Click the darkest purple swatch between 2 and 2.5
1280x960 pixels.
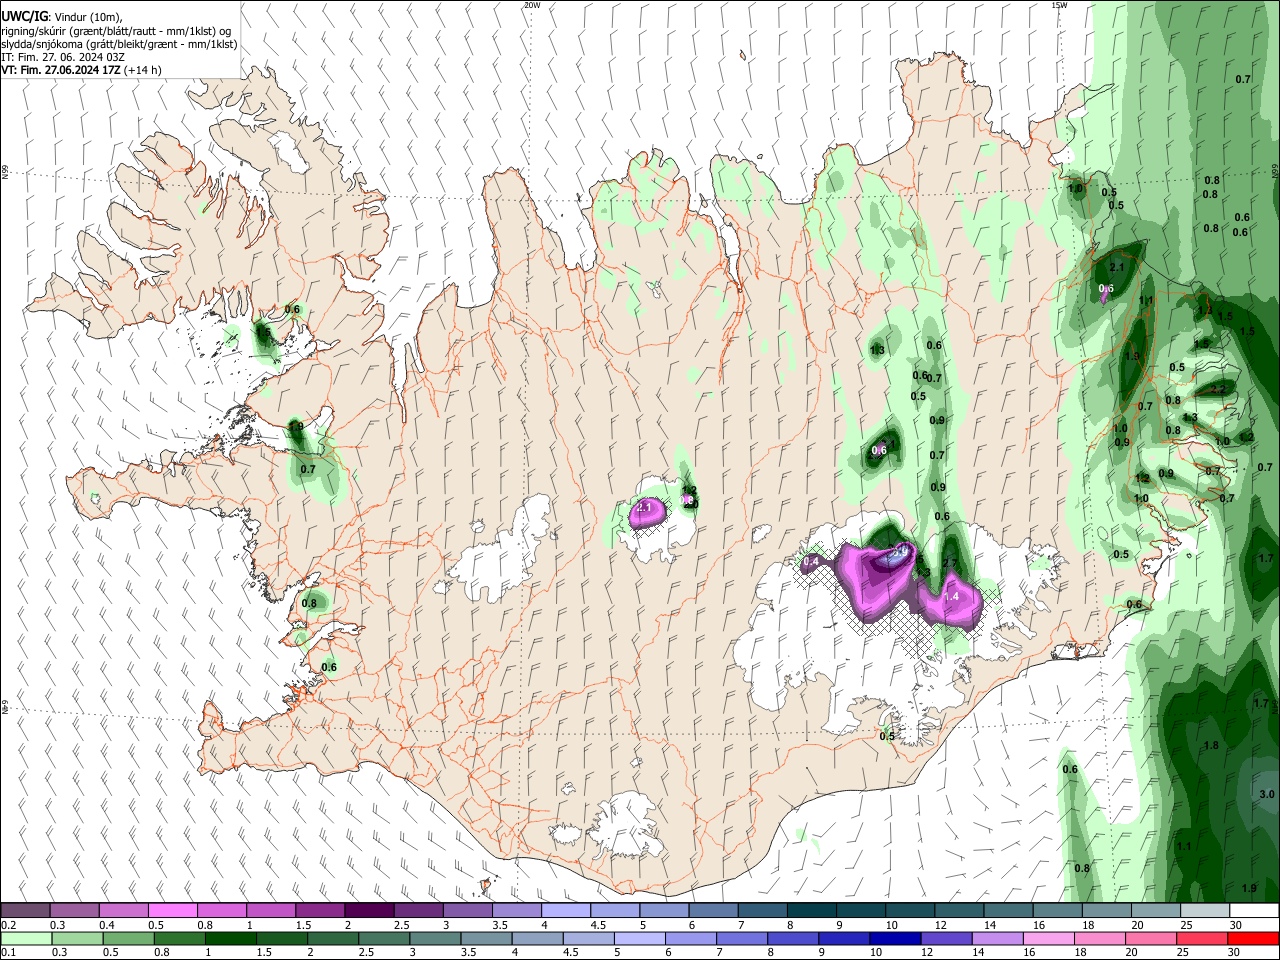point(369,910)
